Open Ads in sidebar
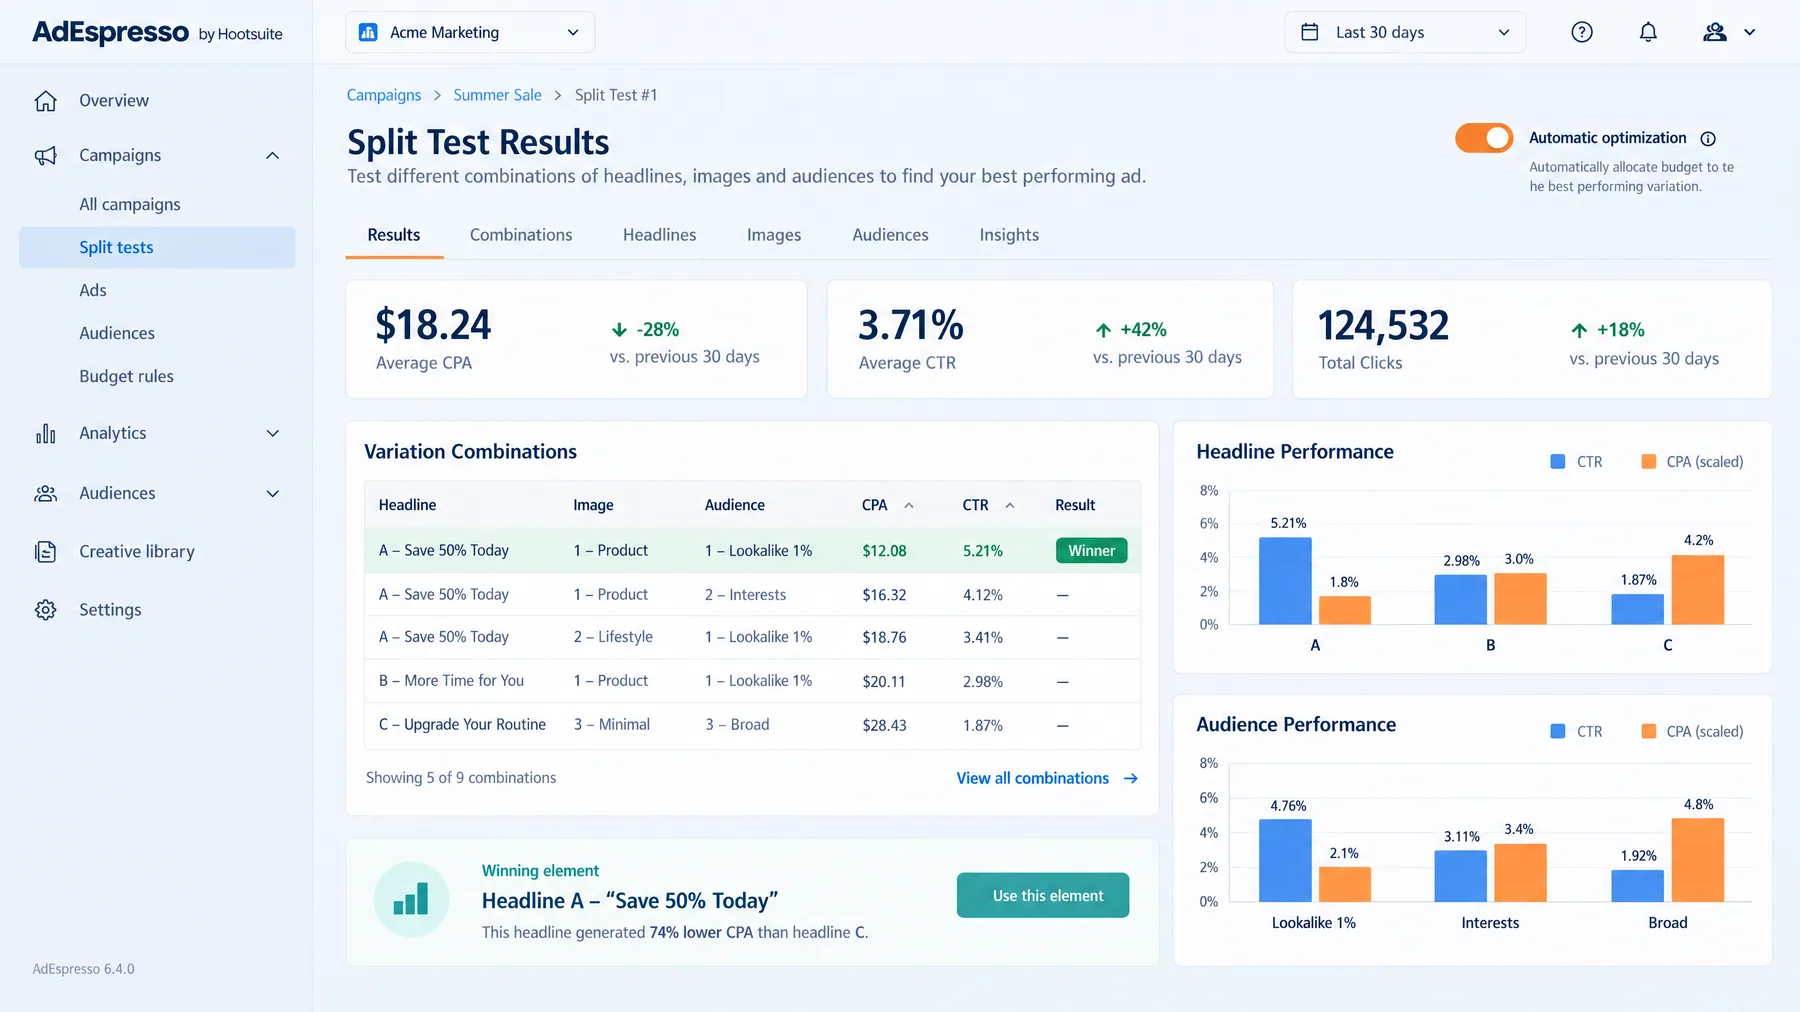The height and width of the screenshot is (1012, 1800). (93, 291)
